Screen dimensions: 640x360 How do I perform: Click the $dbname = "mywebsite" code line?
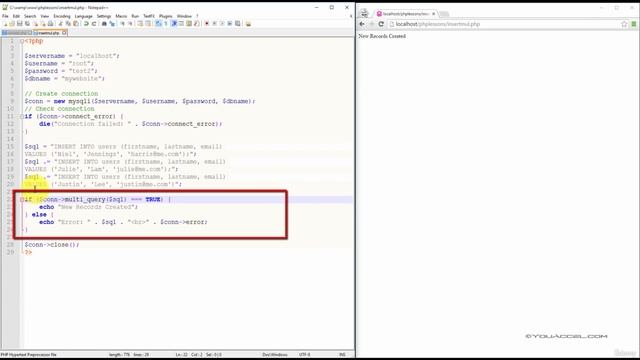coord(64,78)
